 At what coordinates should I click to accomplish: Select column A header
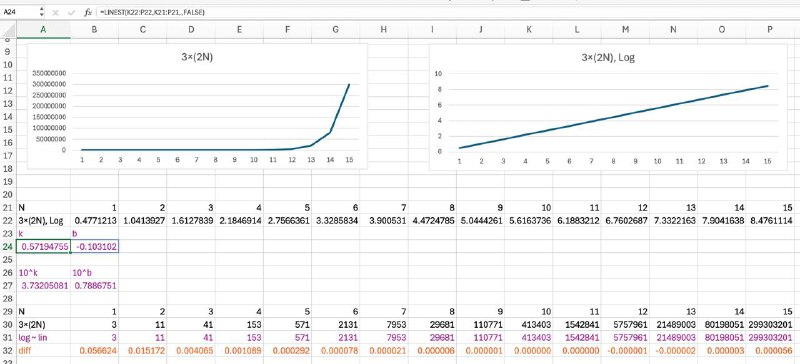point(43,30)
